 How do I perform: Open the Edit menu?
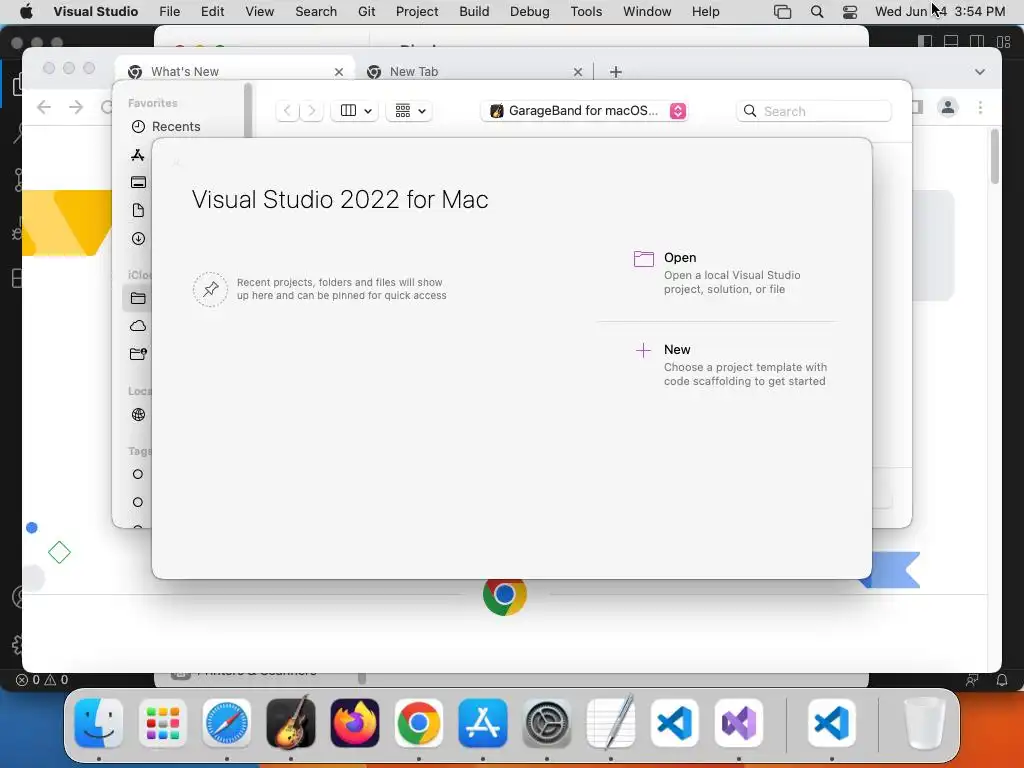coord(212,12)
